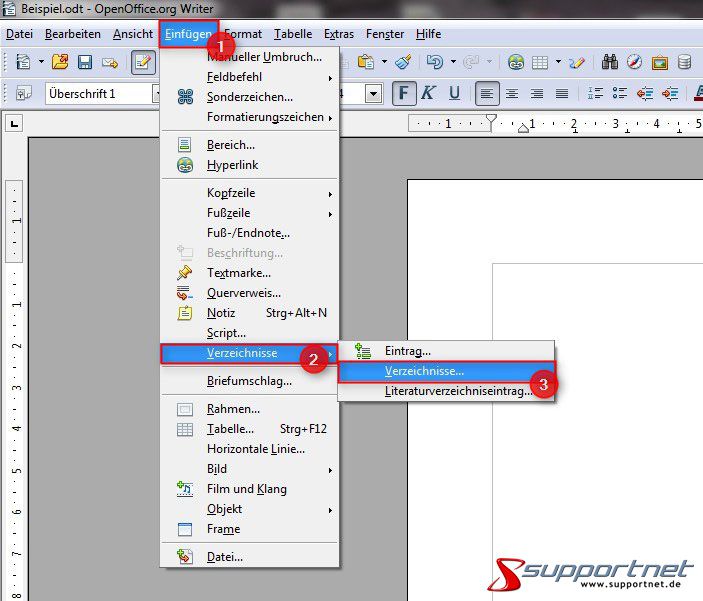Open the Ansicht menu
Viewport: 703px width, 601px height.
[x=133, y=34]
